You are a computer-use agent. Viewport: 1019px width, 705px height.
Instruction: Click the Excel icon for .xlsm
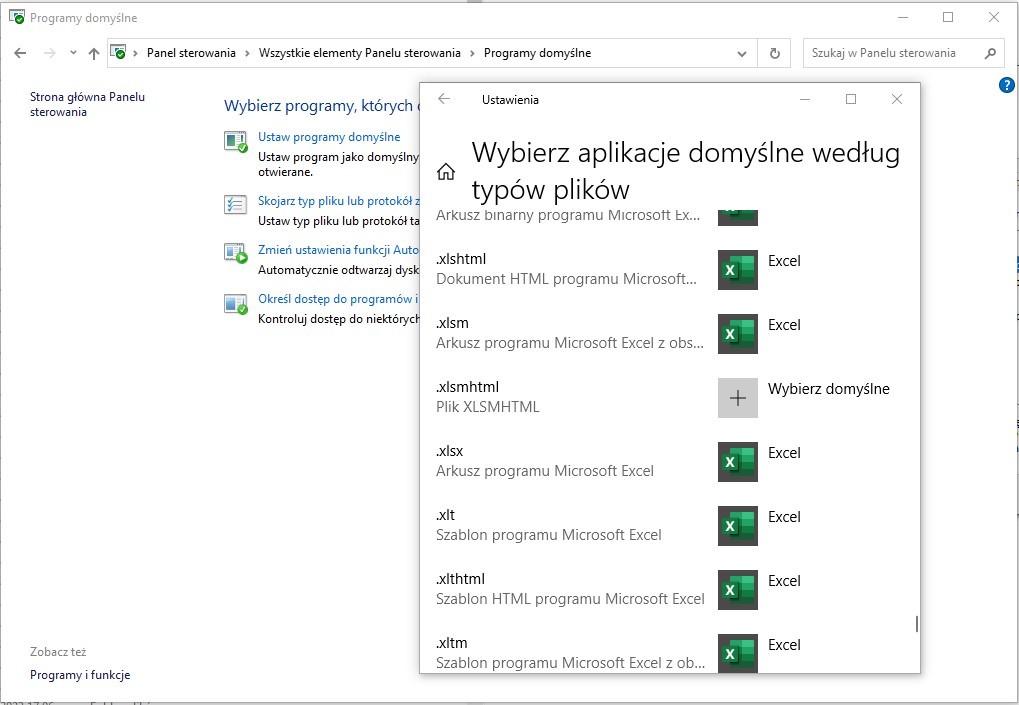[x=738, y=334]
